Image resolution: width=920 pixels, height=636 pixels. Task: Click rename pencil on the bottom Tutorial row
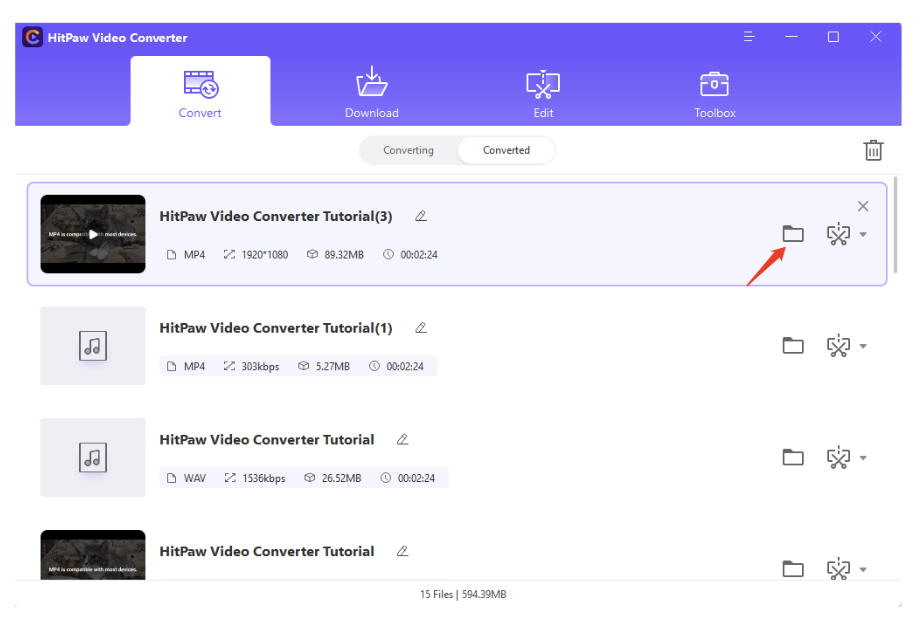(x=402, y=551)
